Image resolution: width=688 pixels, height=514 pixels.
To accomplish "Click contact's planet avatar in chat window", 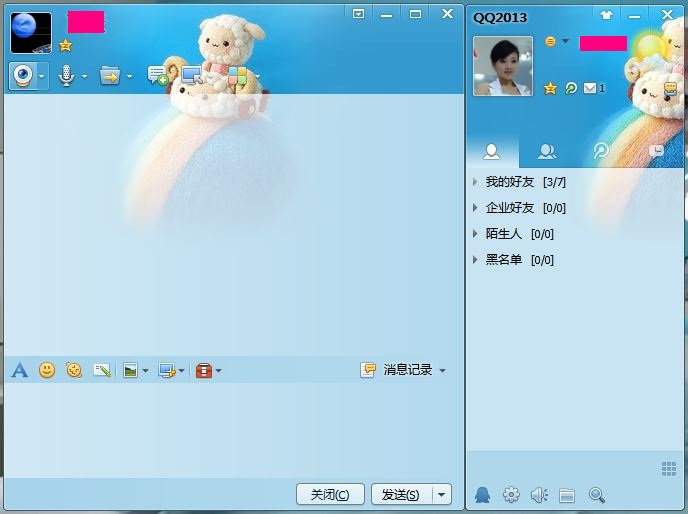I will click(x=31, y=33).
